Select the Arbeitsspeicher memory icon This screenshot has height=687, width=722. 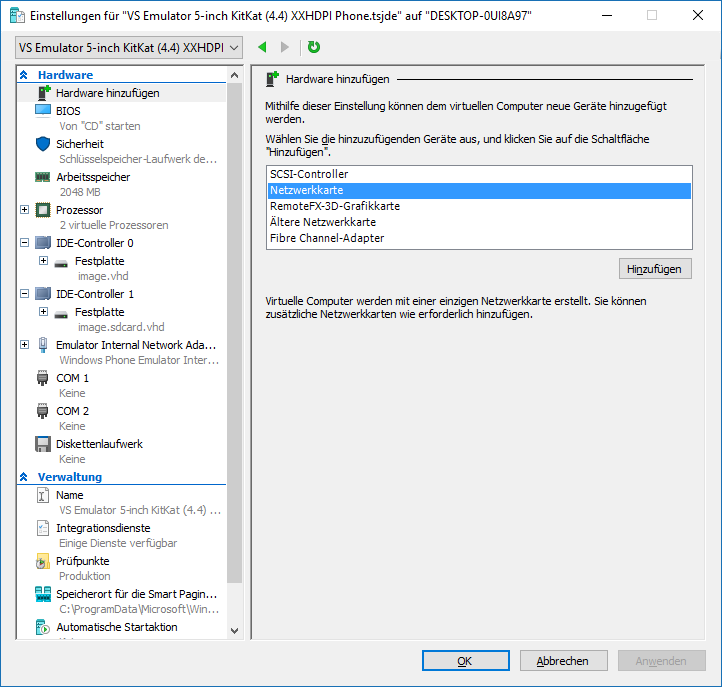tap(43, 177)
